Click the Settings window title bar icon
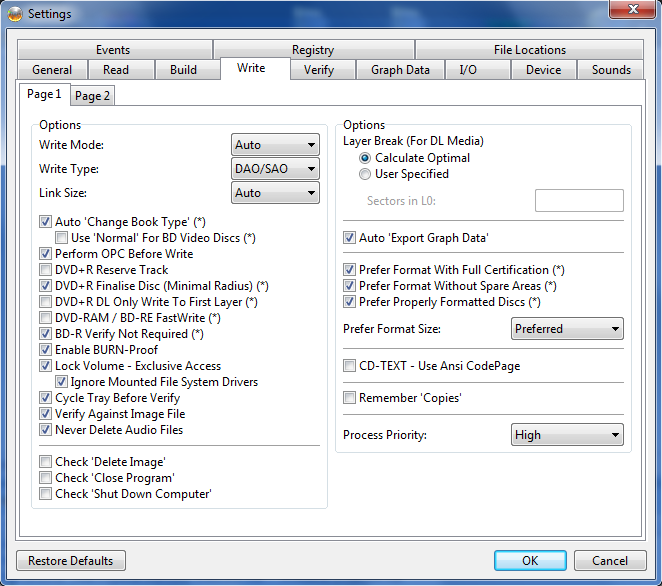 (14, 14)
